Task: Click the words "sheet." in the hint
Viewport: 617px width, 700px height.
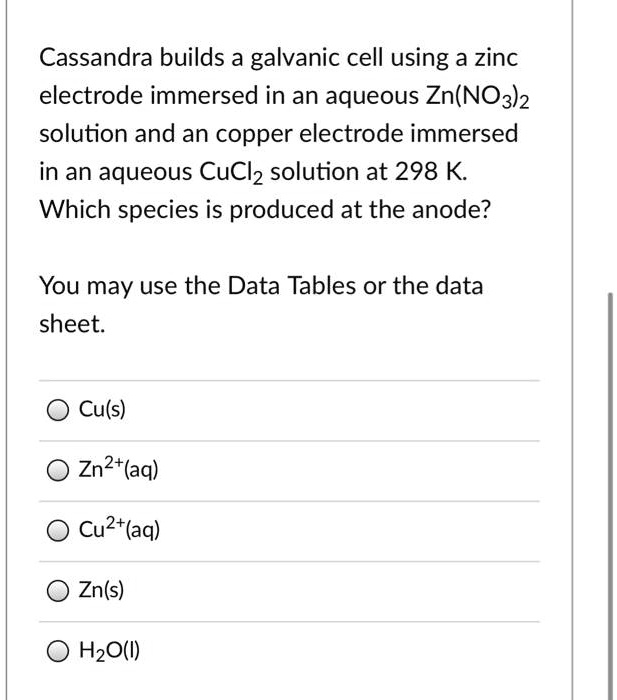Action: (x=71, y=325)
